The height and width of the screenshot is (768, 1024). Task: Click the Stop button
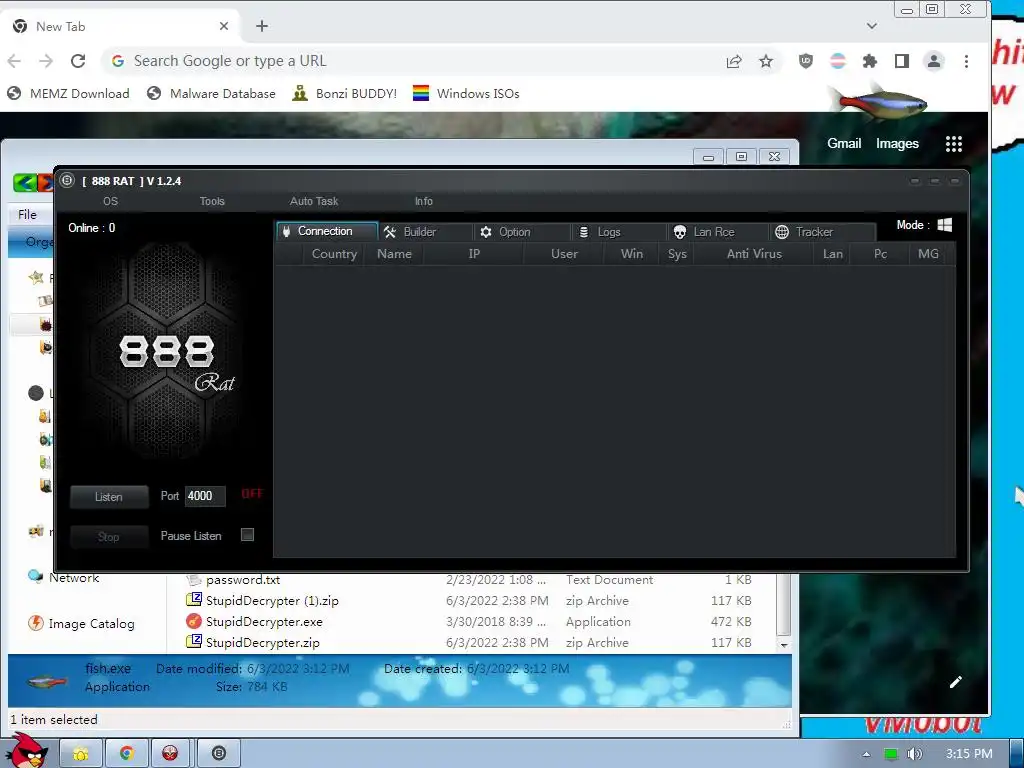point(108,537)
